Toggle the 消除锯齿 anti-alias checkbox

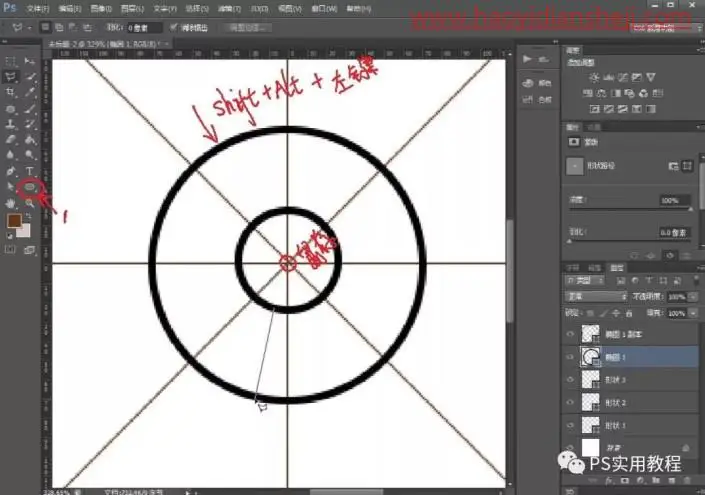pyautogui.click(x=173, y=28)
